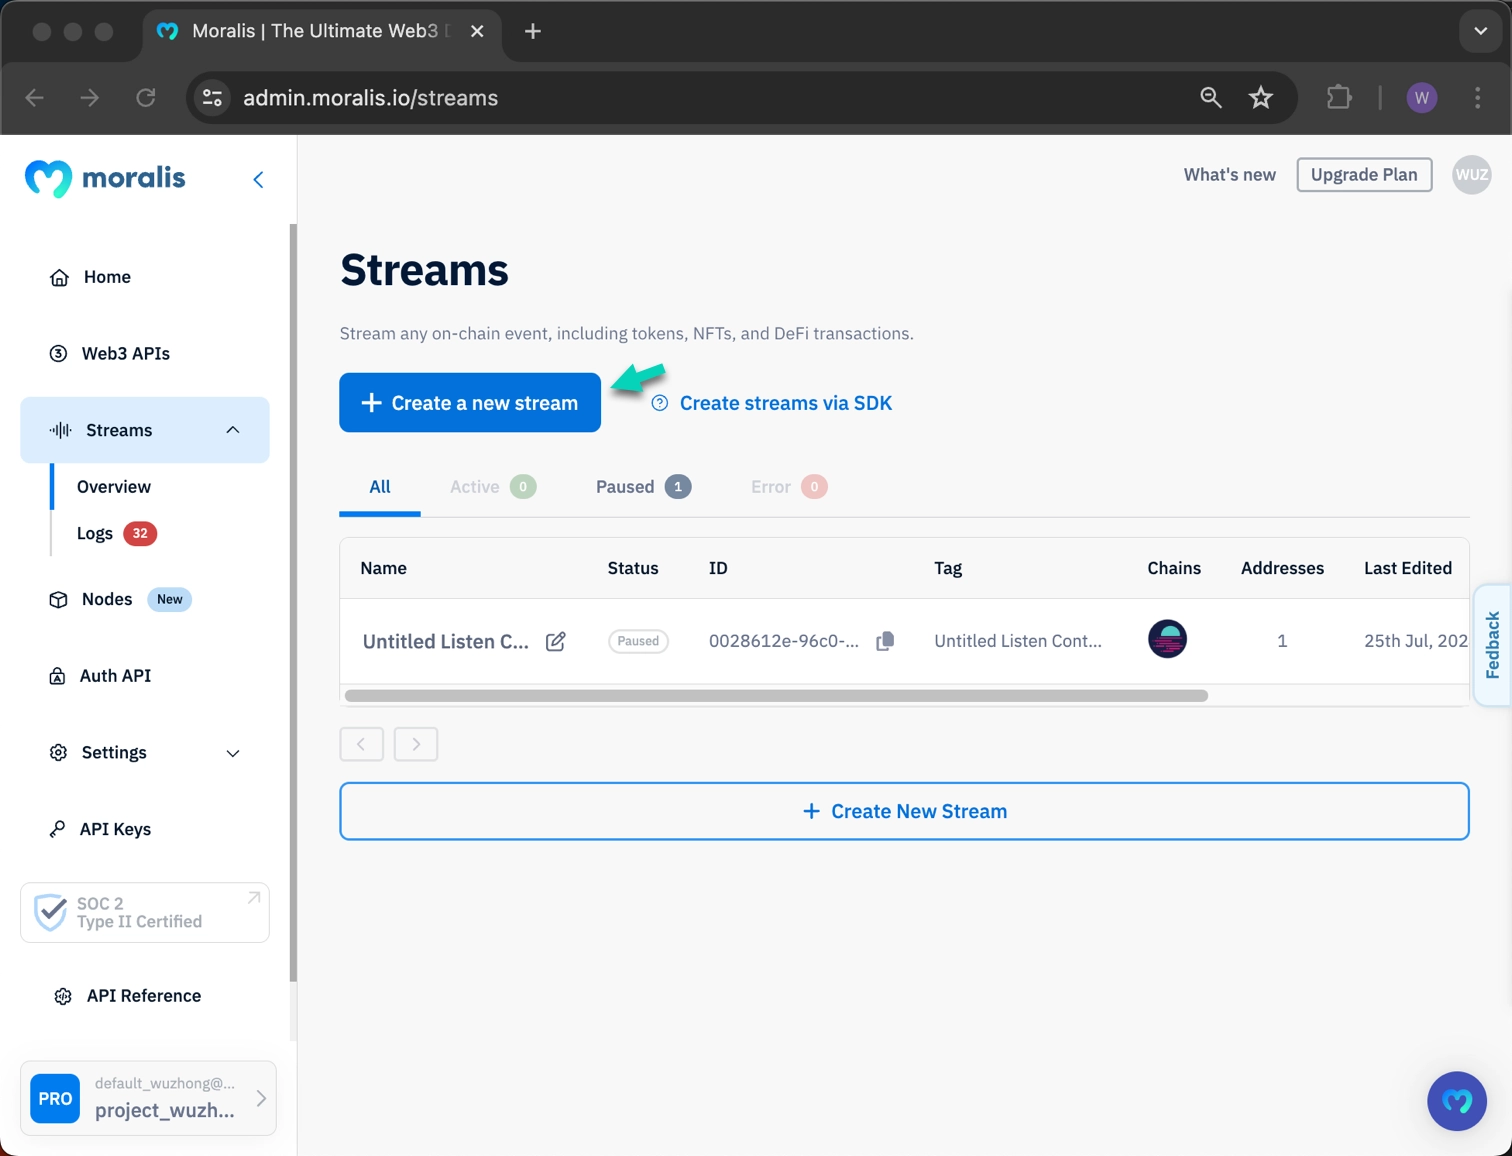This screenshot has width=1512, height=1156.
Task: Click Upgrade Plan button
Action: click(1364, 175)
